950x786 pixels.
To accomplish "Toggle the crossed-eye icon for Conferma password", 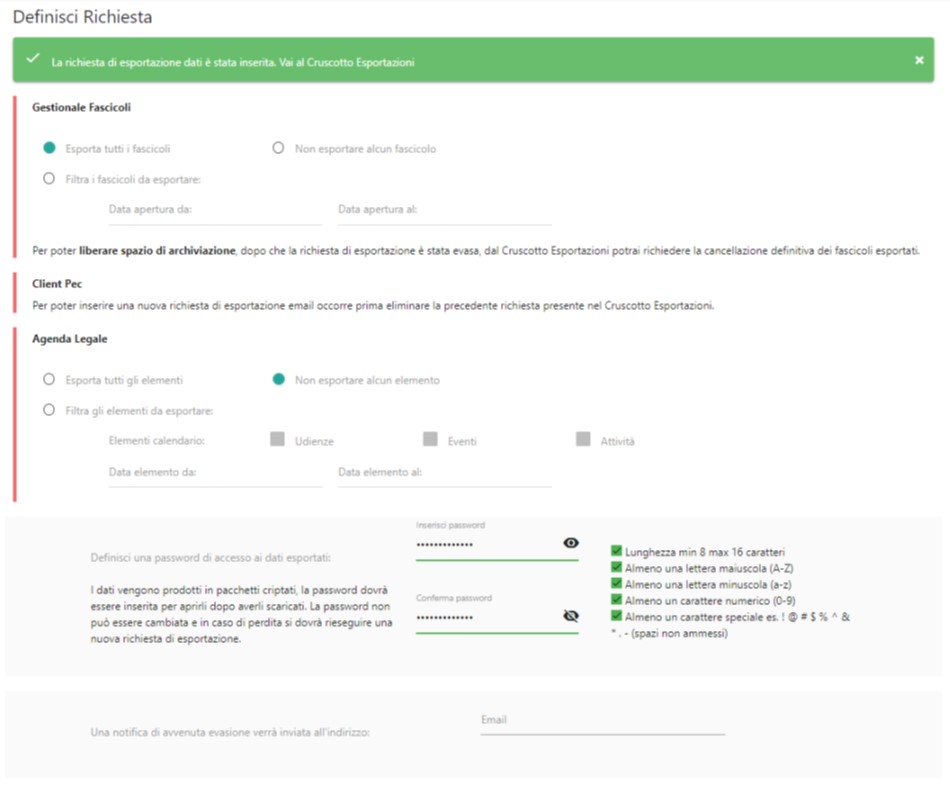I will 571,617.
